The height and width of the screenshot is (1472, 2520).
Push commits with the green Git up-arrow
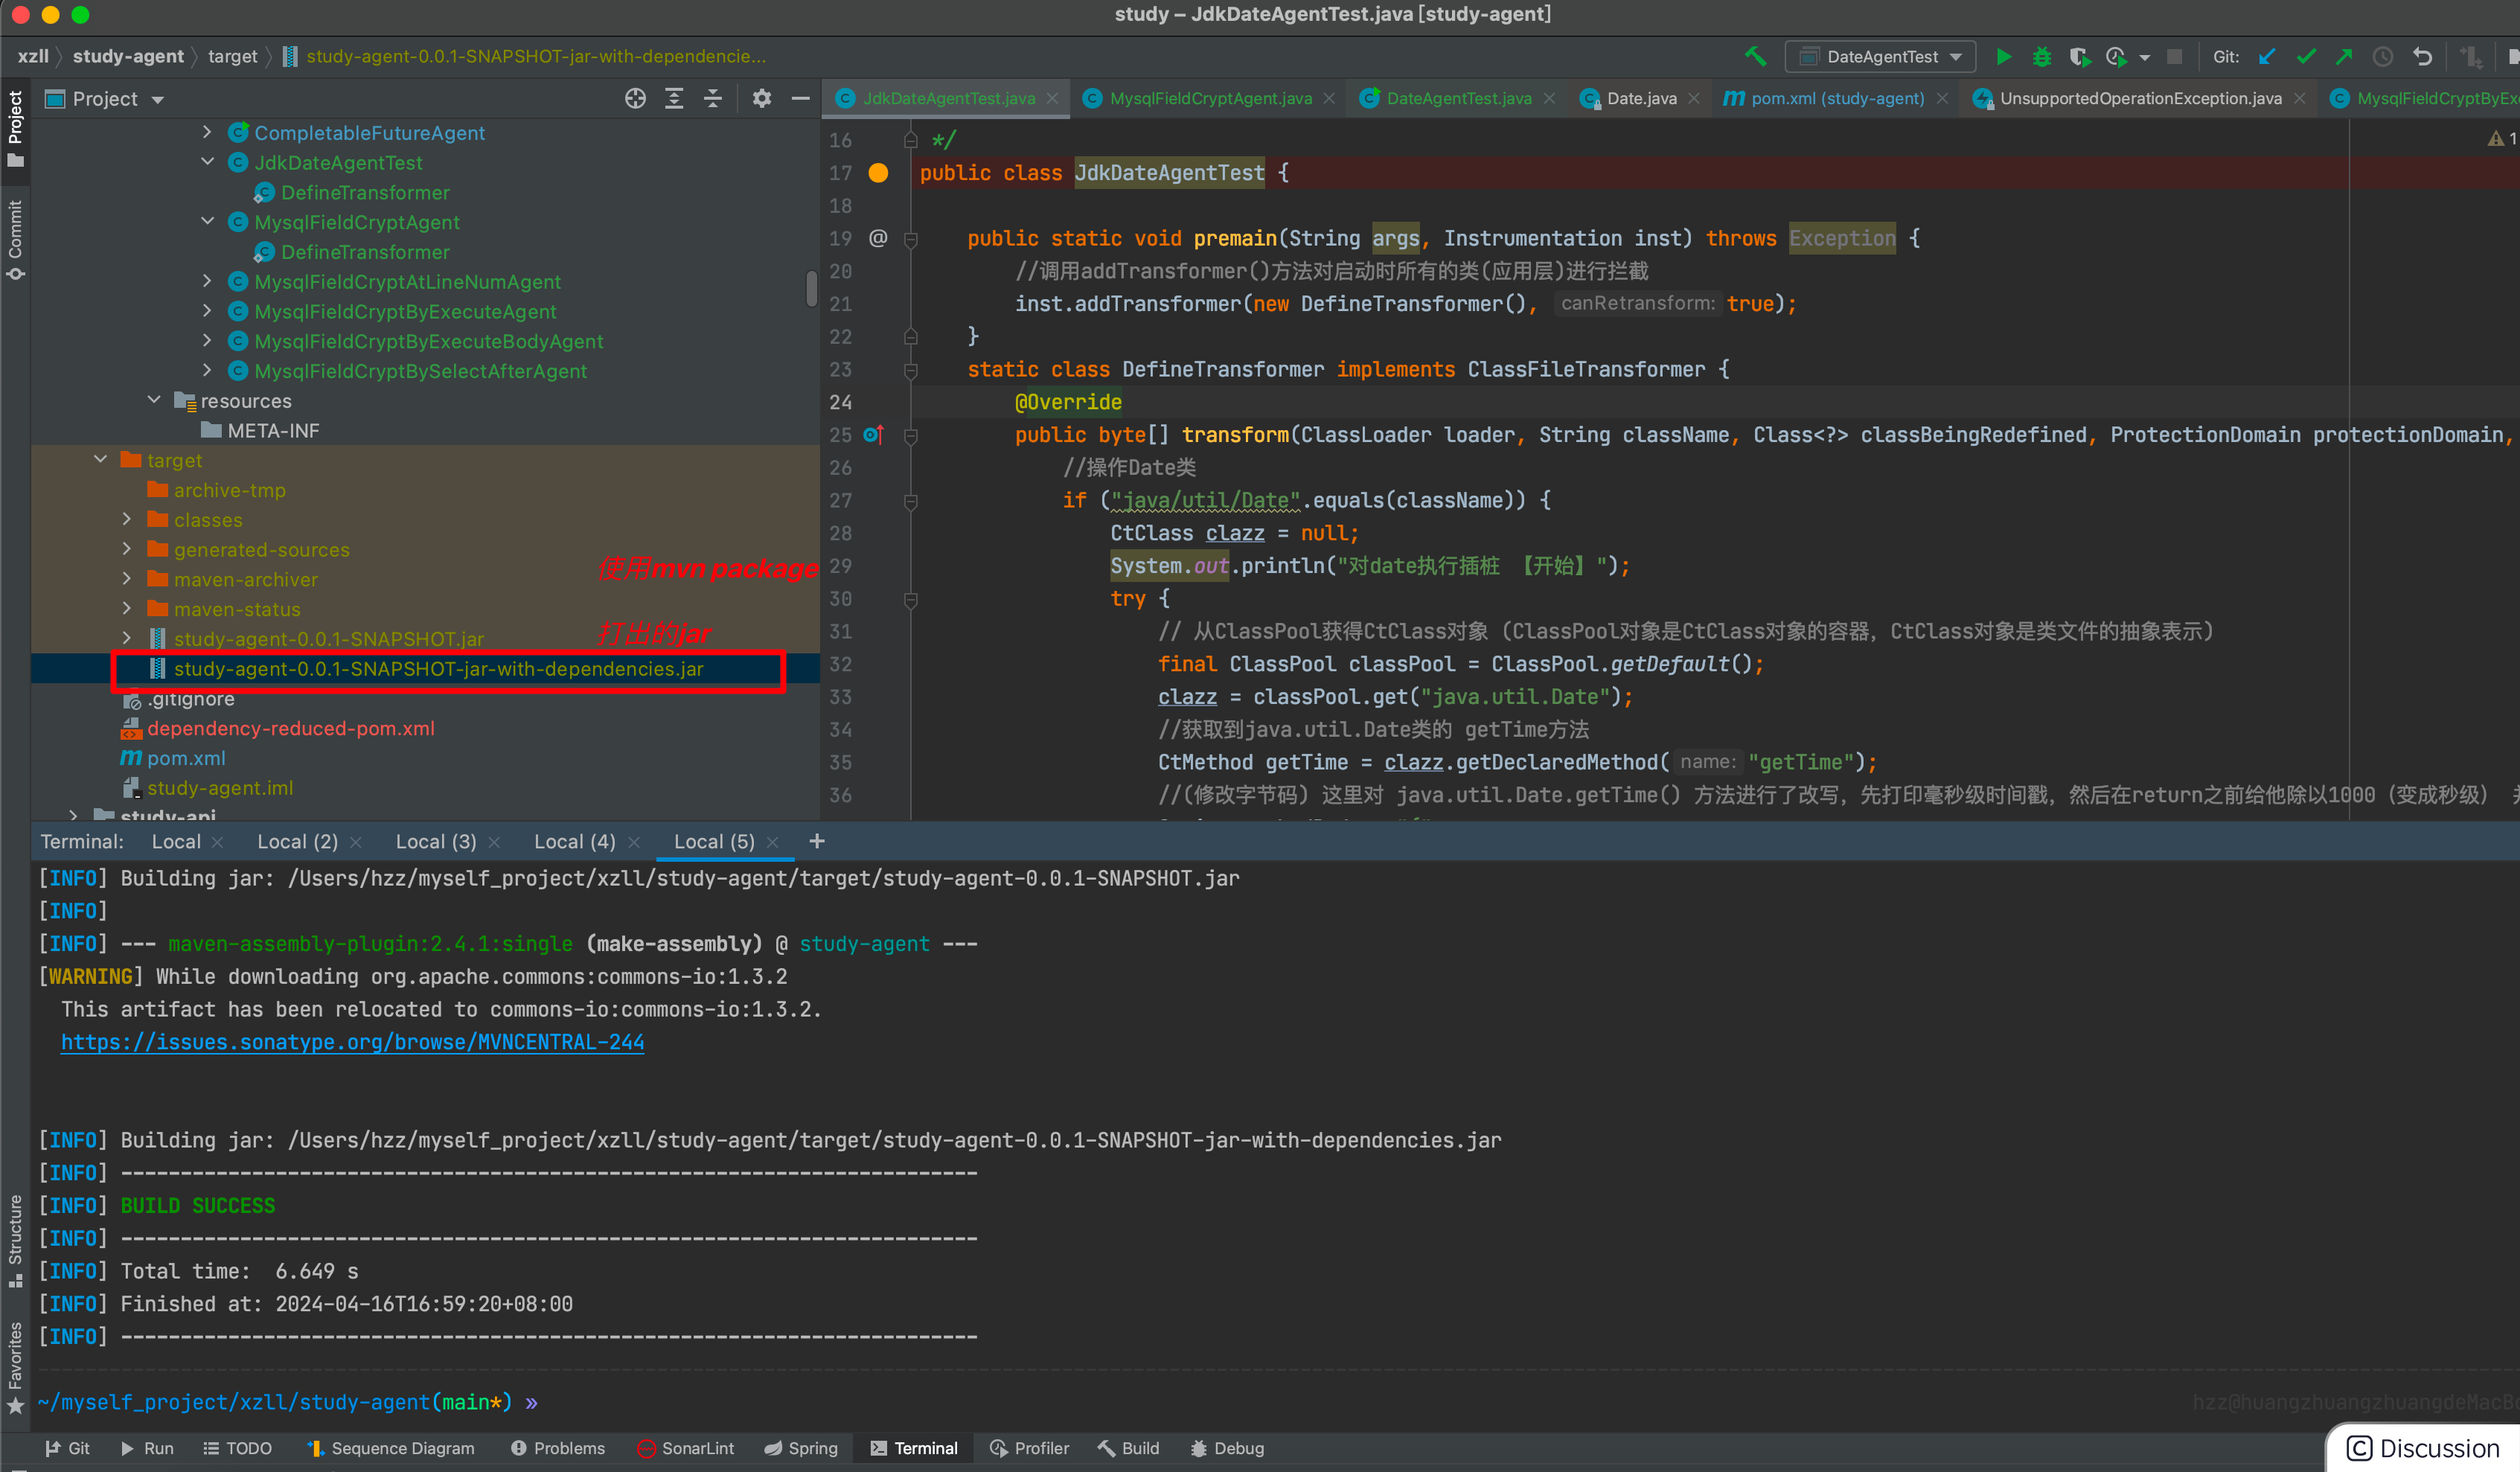(2344, 57)
